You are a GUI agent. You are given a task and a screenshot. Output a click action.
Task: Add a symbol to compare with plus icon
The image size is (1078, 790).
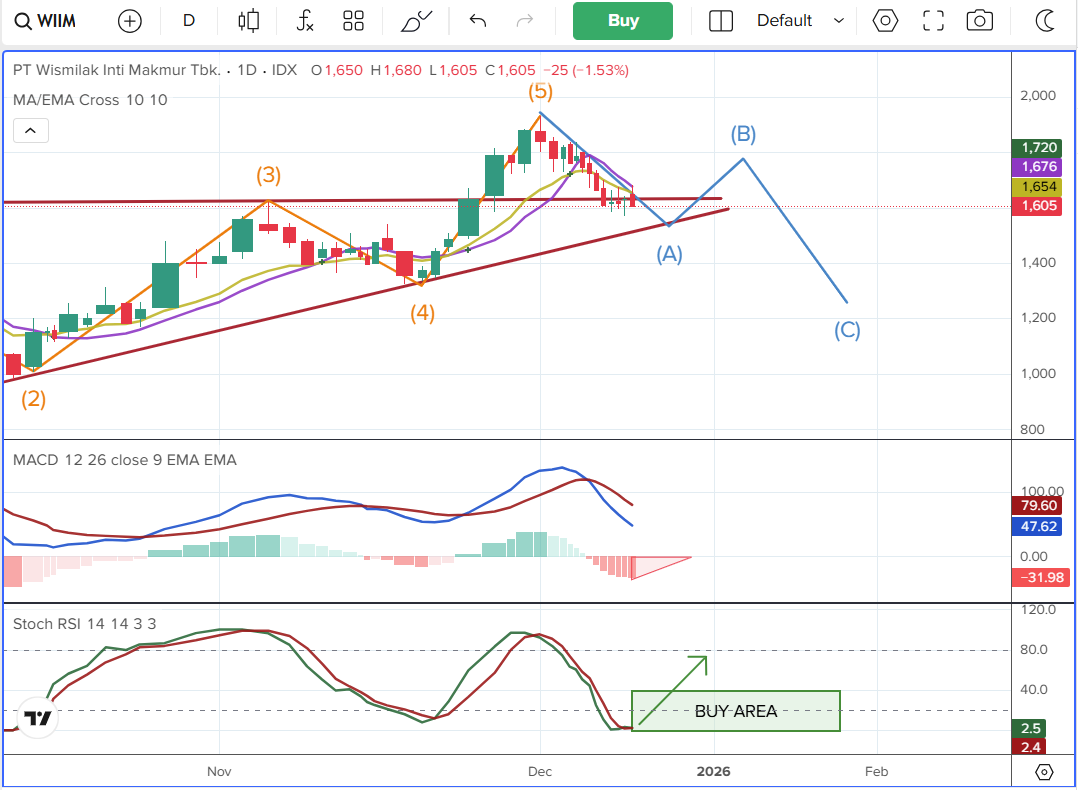tap(129, 21)
